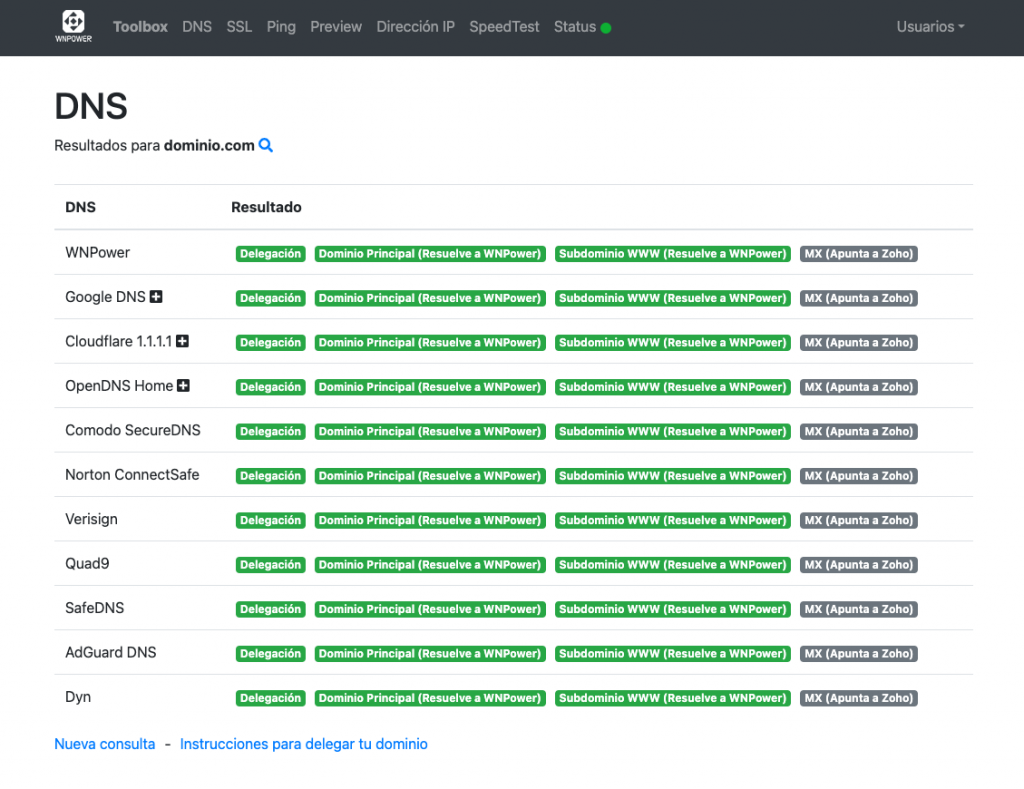Screen dimensions: 1024x789
Task: Select Ping in the navigation bar
Action: click(x=281, y=27)
